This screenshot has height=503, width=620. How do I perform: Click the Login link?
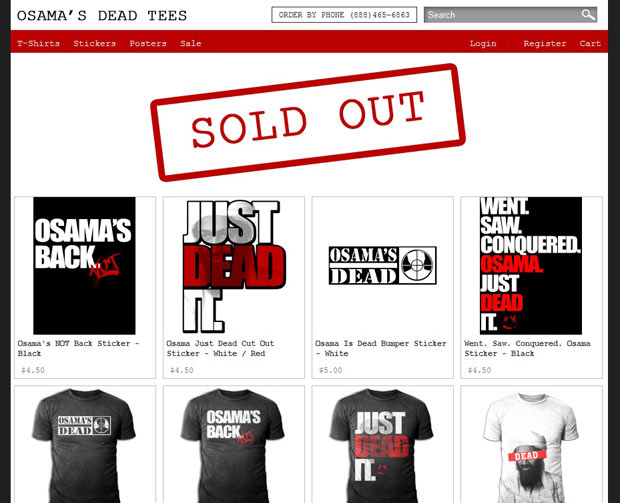click(483, 43)
